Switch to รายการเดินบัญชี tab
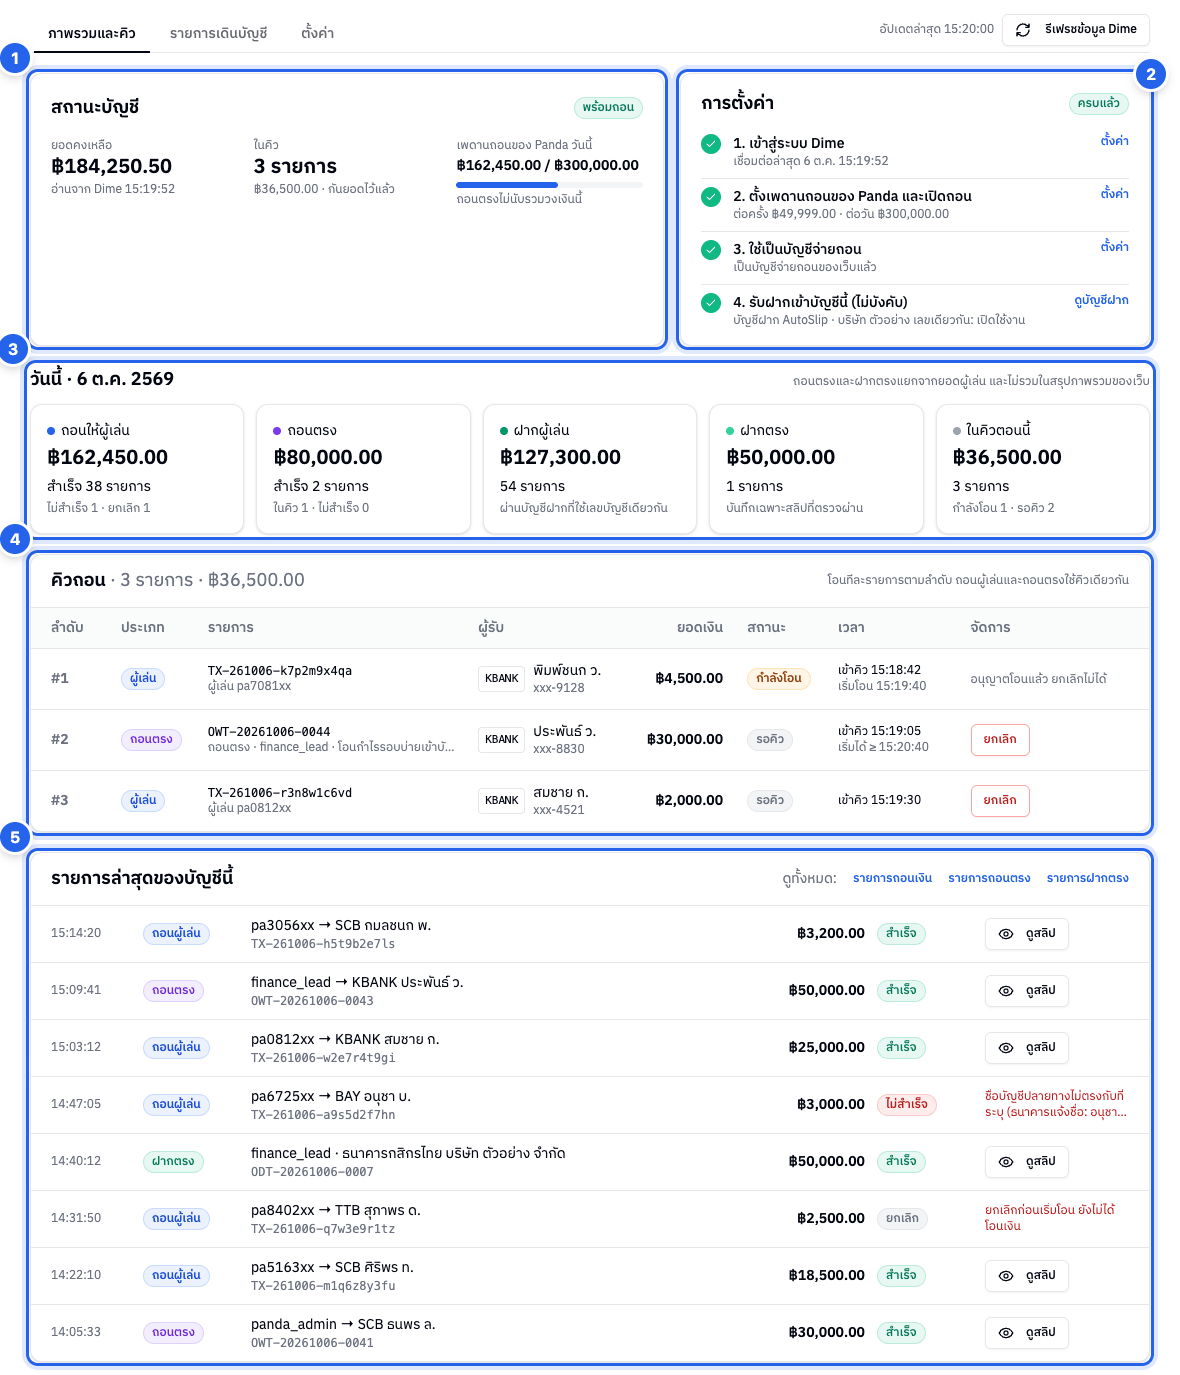The width and height of the screenshot is (1180, 1375). click(x=218, y=33)
